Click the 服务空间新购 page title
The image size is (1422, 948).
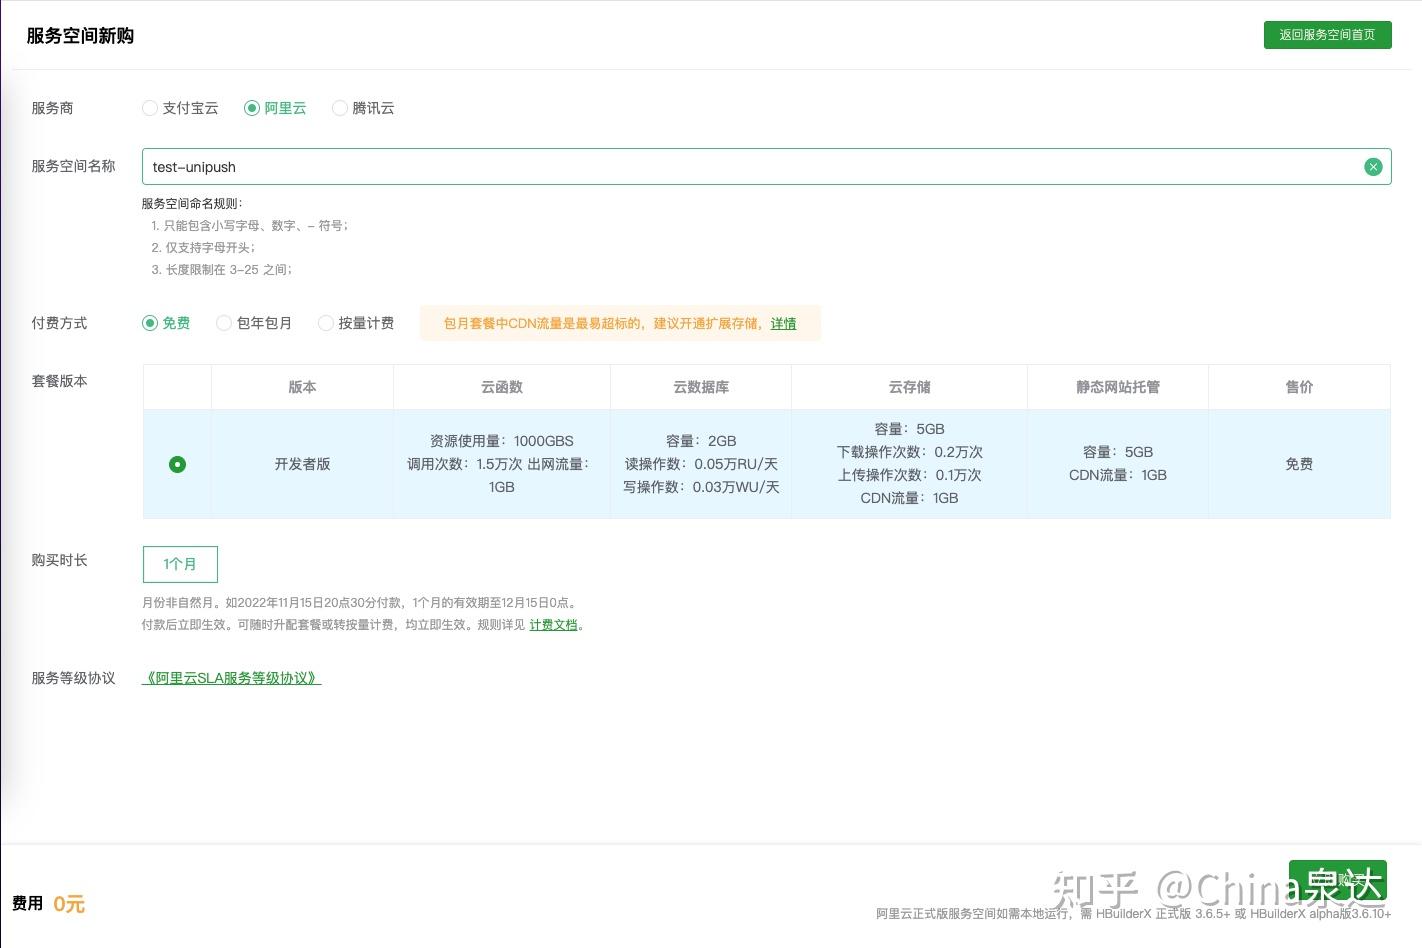(x=80, y=35)
